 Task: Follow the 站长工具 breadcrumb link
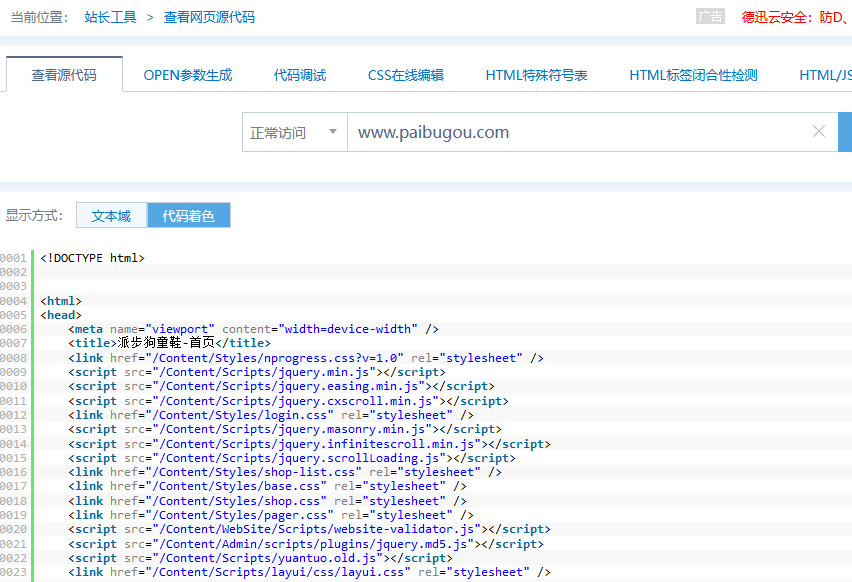point(110,17)
